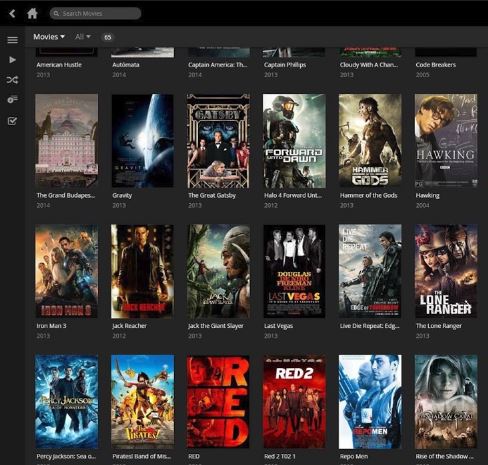488x465 pixels.
Task: Click the Play all icon in sidebar
Action: pos(13,60)
